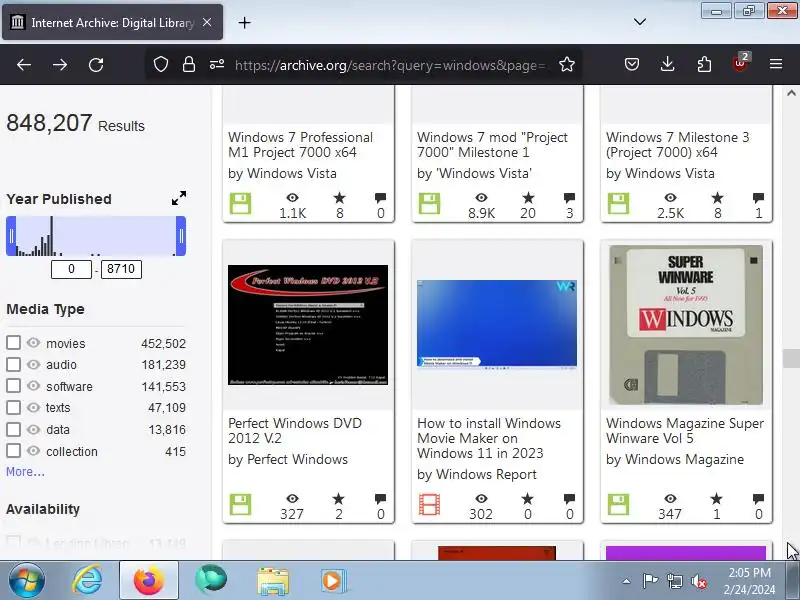
Task: Open uBlock Origin extension badge
Action: click(x=740, y=63)
